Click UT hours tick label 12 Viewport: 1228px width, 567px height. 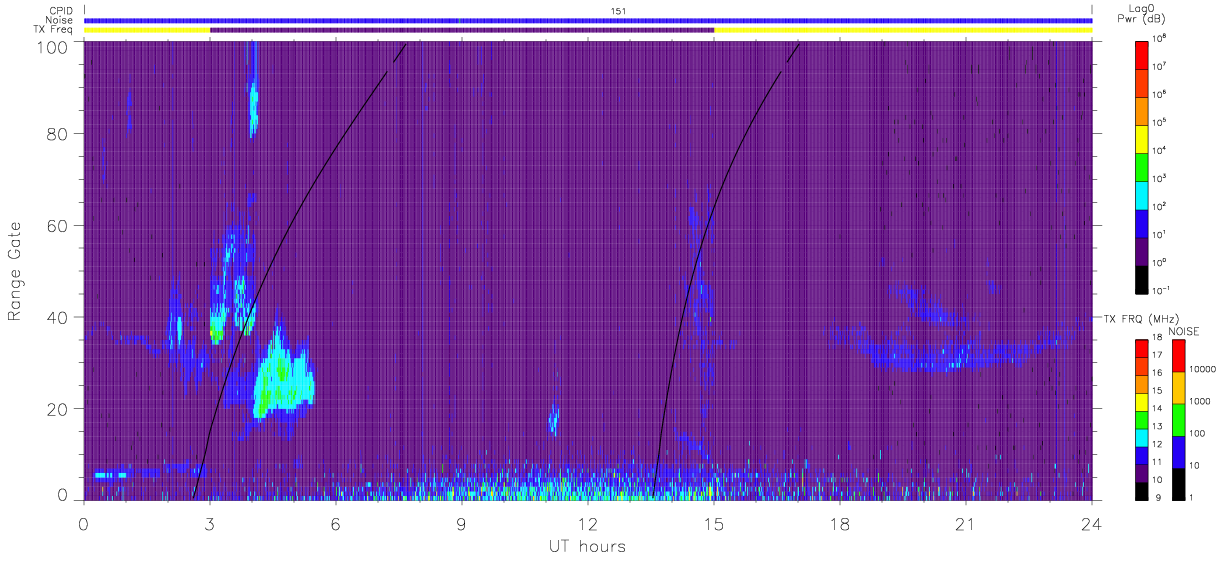coord(588,523)
